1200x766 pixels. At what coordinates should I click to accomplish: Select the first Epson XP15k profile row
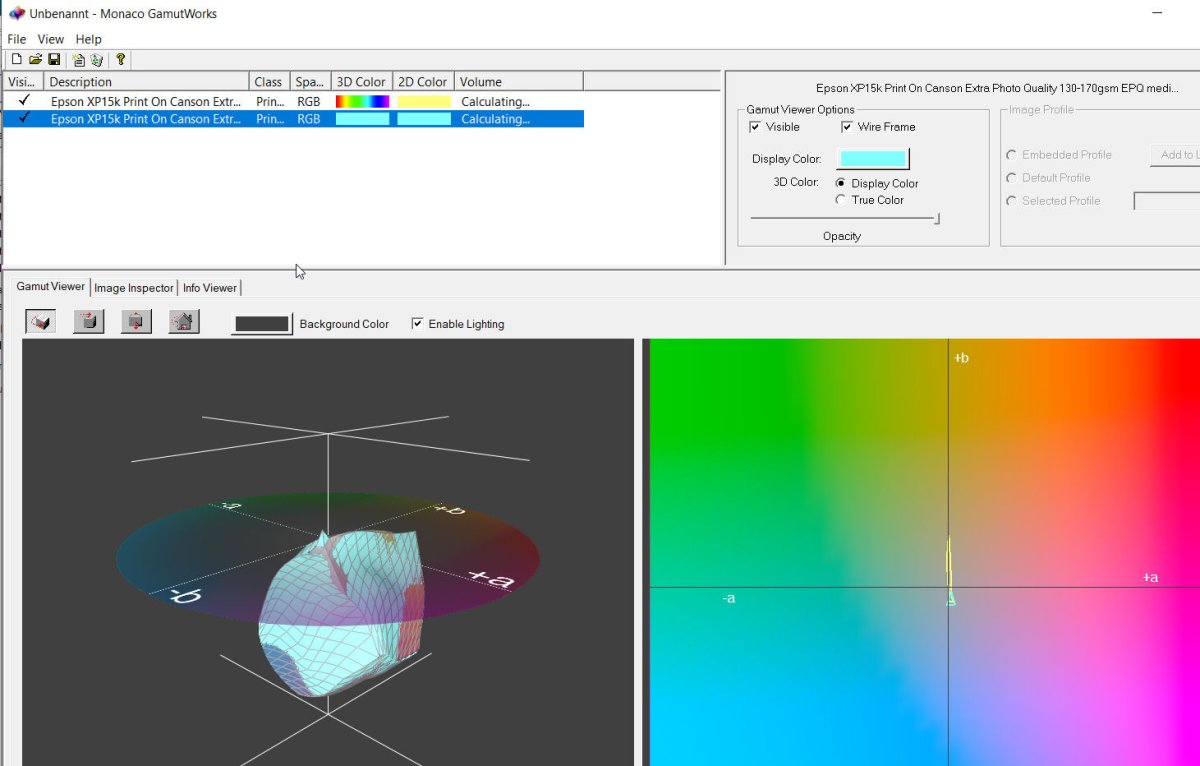pyautogui.click(x=145, y=101)
